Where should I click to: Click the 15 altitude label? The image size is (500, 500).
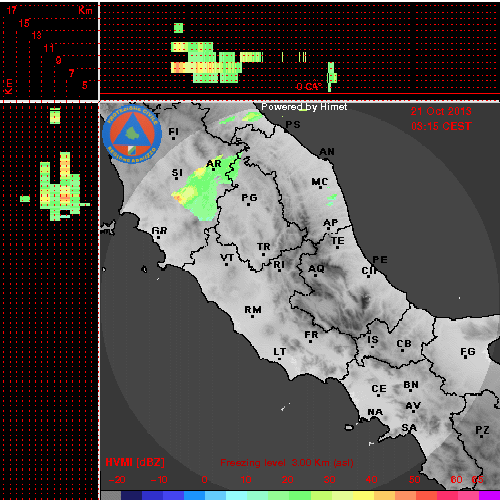click(24, 23)
